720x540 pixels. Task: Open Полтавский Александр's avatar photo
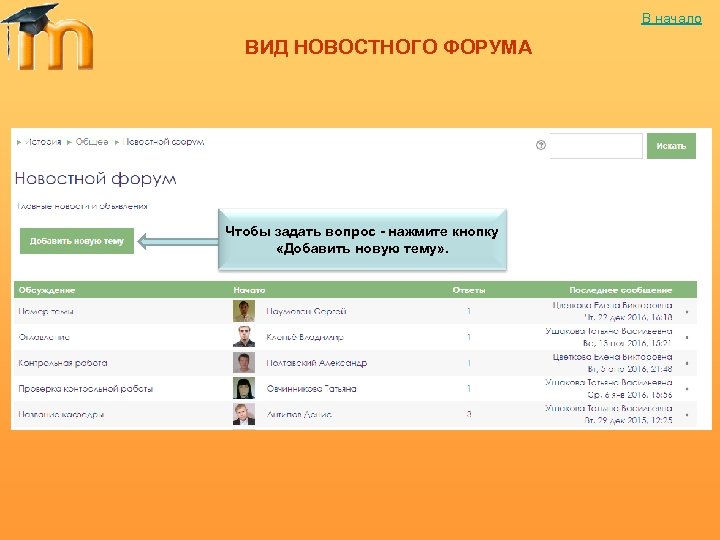(244, 363)
